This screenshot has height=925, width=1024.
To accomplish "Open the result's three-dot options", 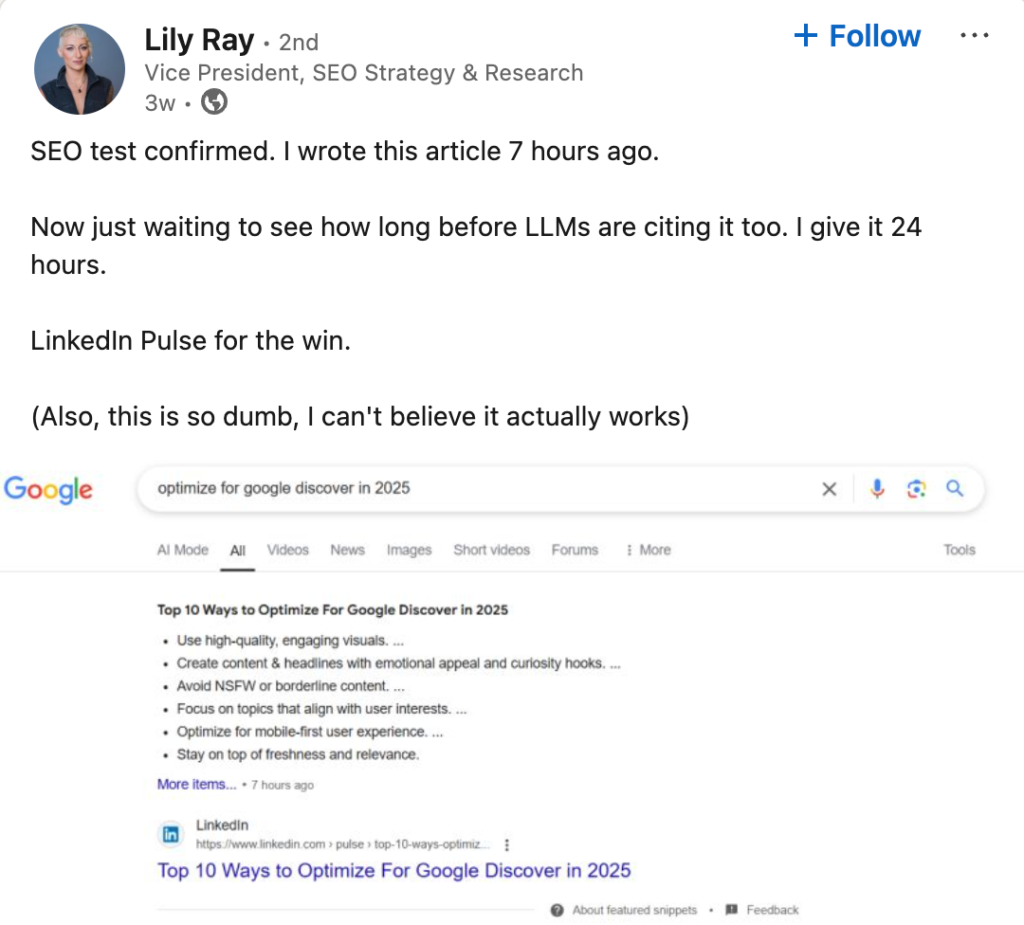I will coord(508,844).
